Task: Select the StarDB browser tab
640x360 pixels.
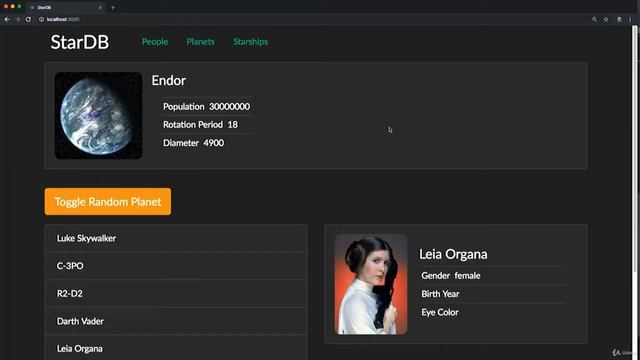Action: (65, 7)
